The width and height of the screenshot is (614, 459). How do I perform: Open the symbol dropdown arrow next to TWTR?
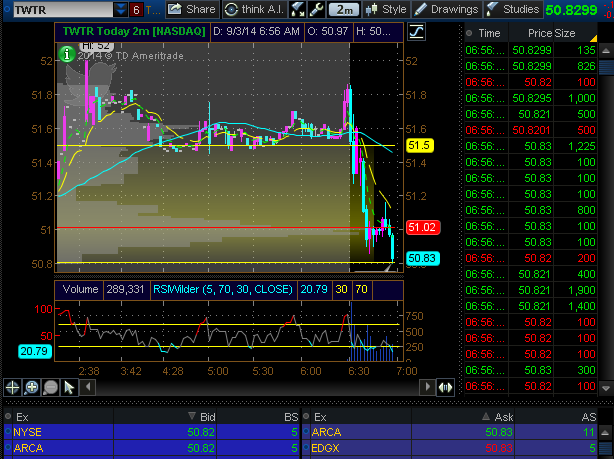pyautogui.click(x=121, y=9)
